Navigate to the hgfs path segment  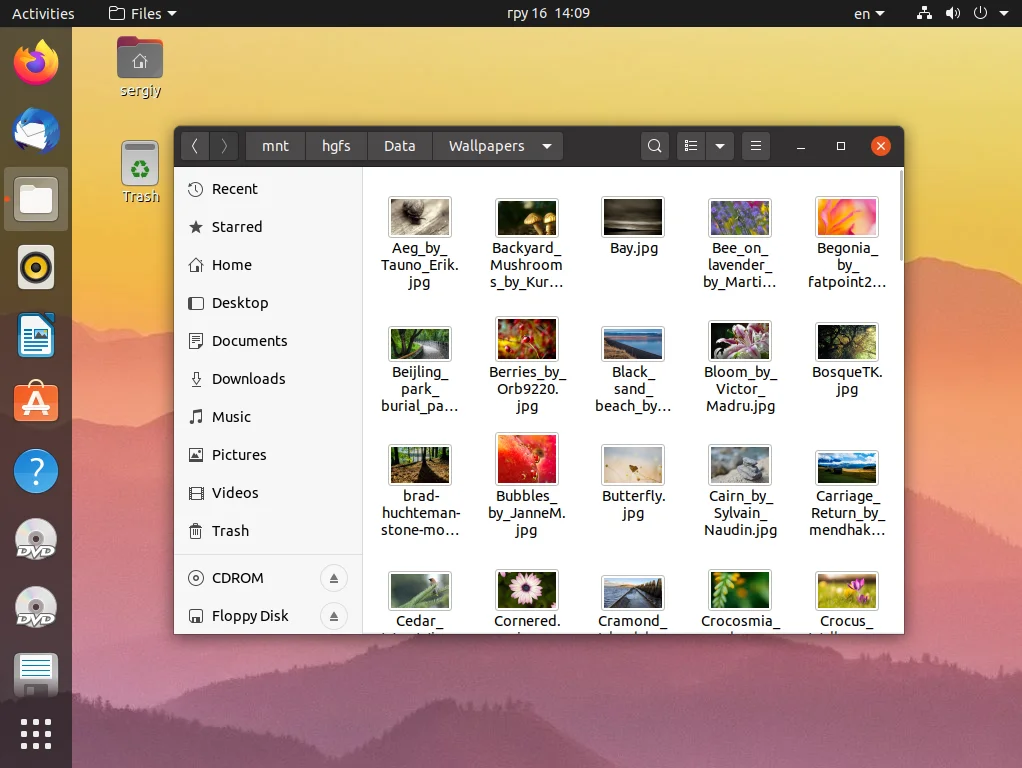(x=336, y=146)
